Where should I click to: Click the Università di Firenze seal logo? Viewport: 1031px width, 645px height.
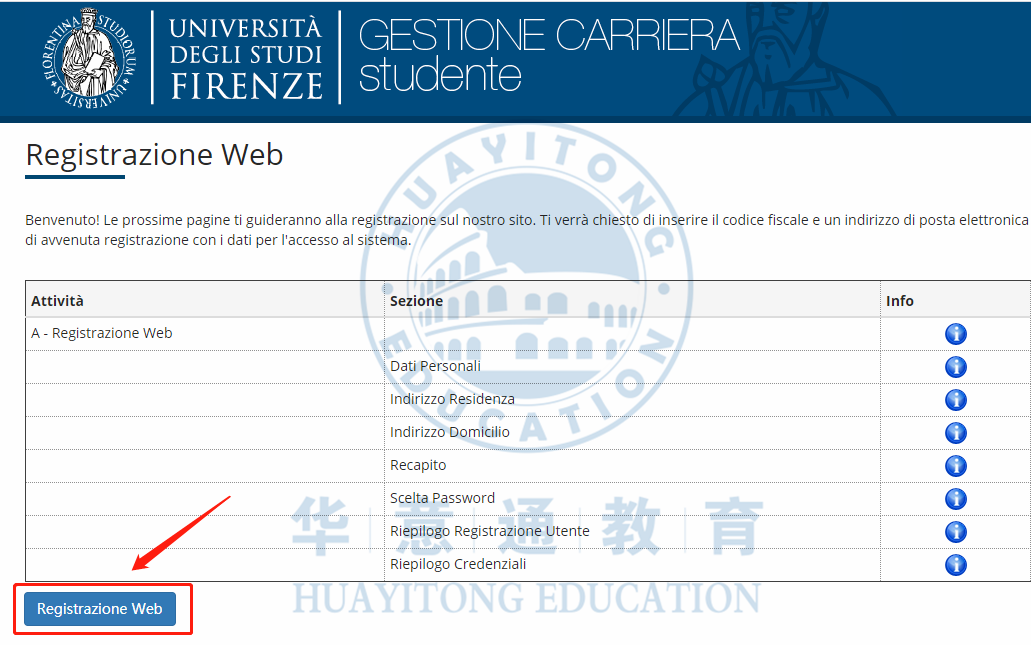pyautogui.click(x=90, y=58)
